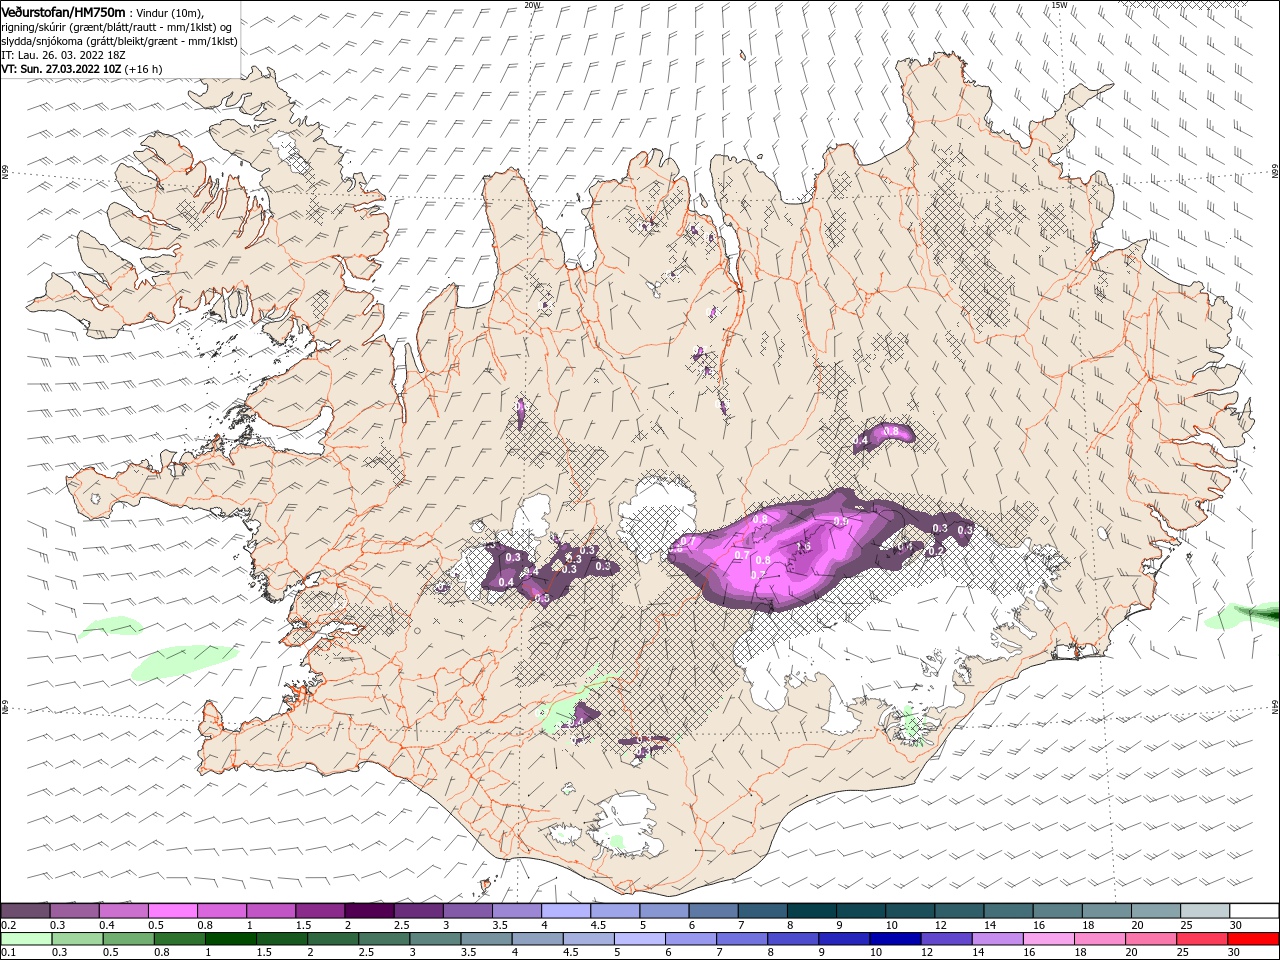Click the 0.1 label under the bottom legend row
Screen dimensions: 1280x960
point(8,953)
